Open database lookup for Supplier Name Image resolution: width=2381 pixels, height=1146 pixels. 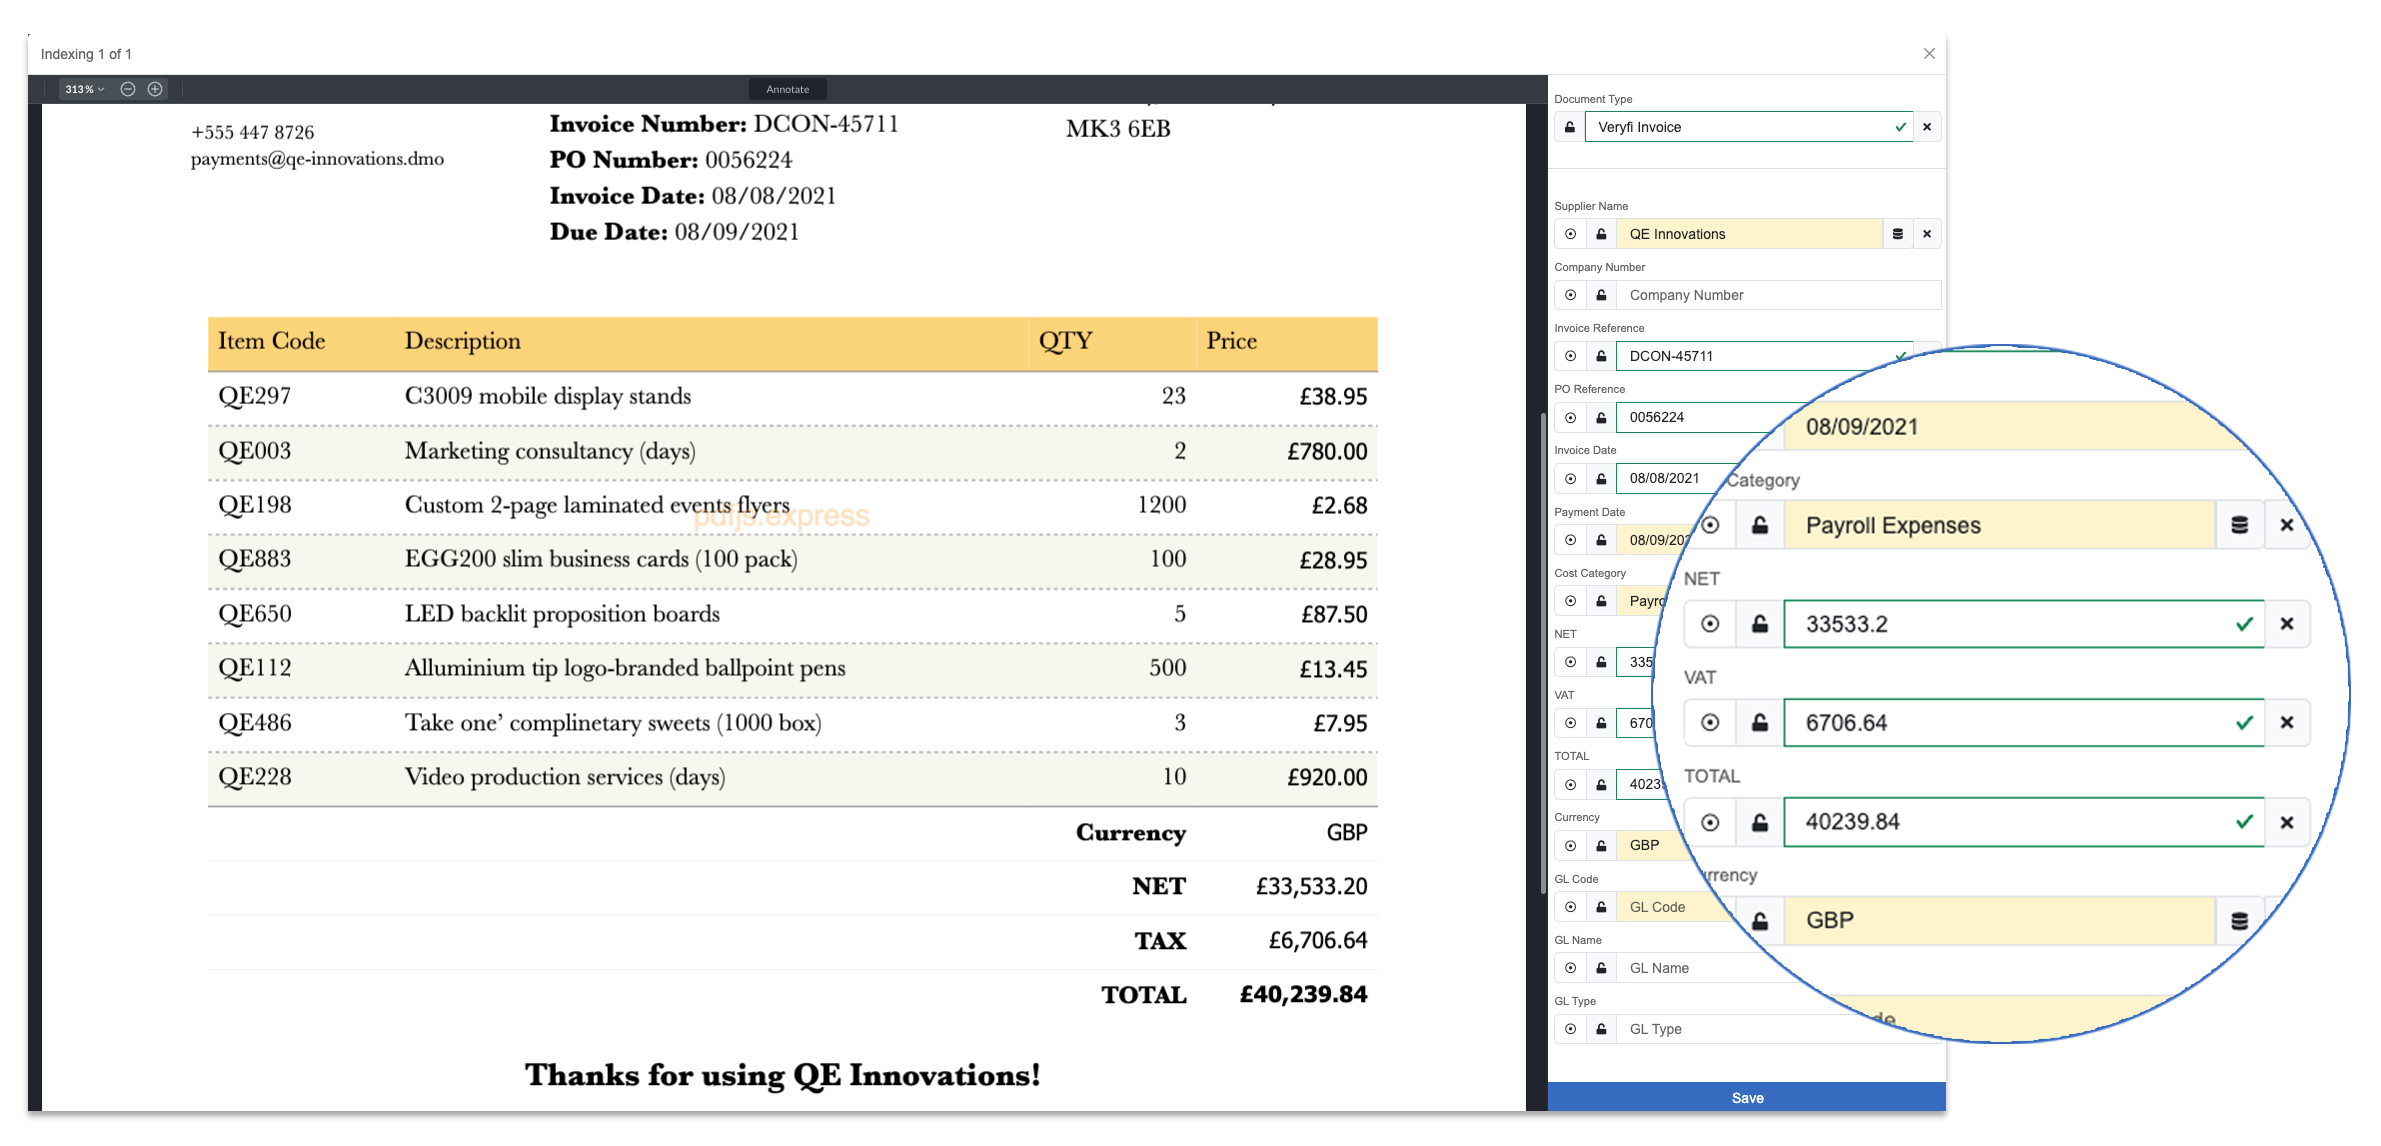[x=1897, y=234]
